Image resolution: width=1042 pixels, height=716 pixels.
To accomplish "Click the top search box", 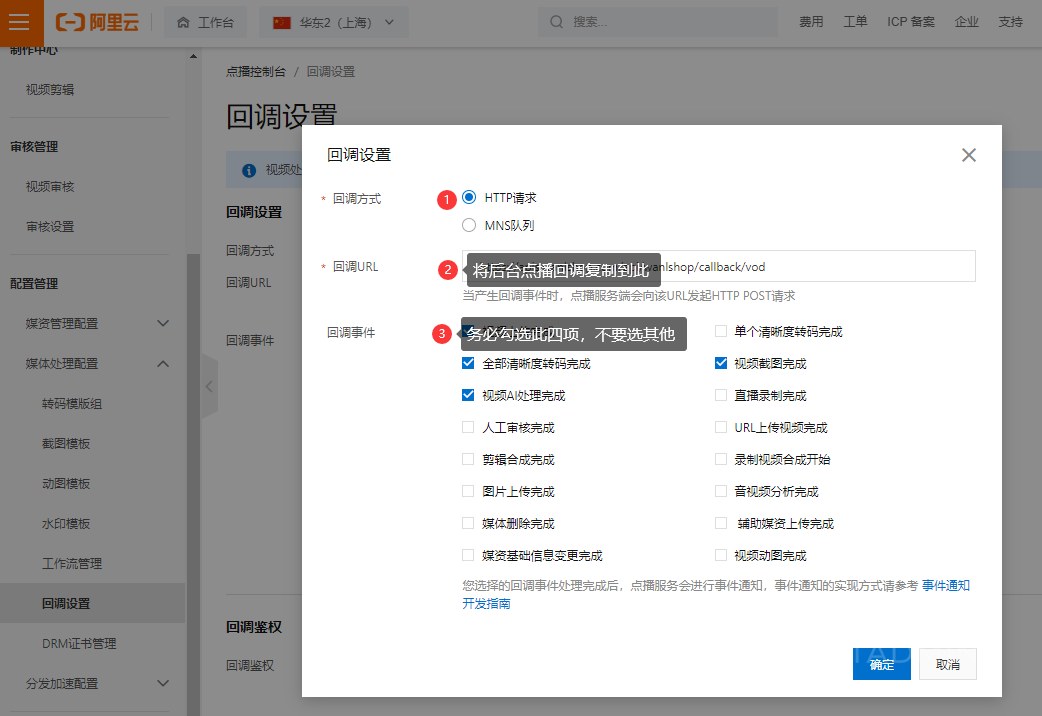I will (658, 22).
